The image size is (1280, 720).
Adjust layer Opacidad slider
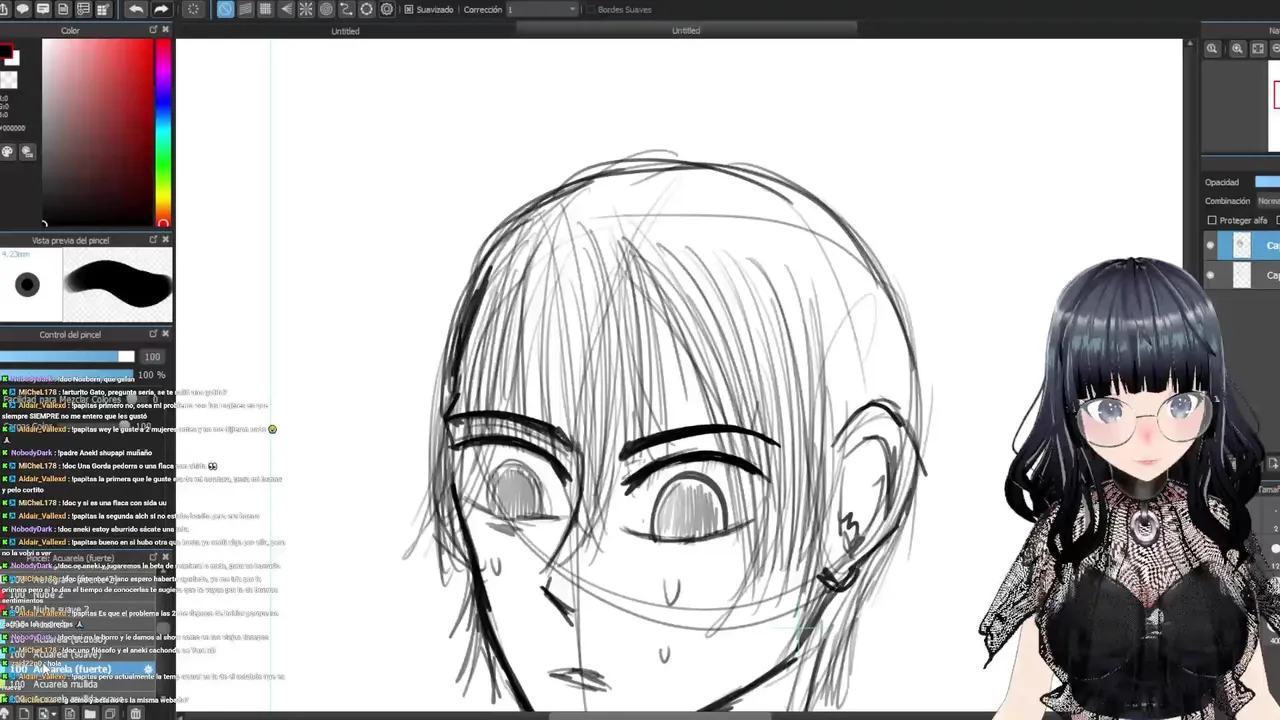coord(1267,182)
